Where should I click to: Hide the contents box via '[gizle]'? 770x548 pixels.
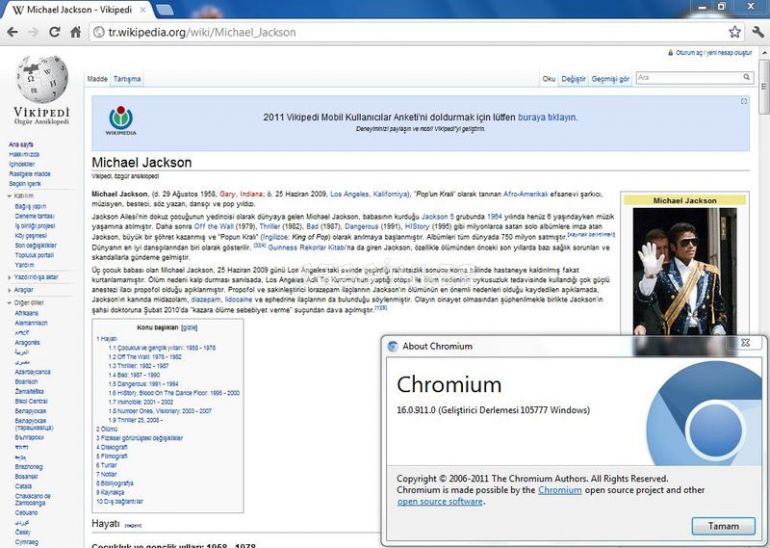click(x=190, y=328)
